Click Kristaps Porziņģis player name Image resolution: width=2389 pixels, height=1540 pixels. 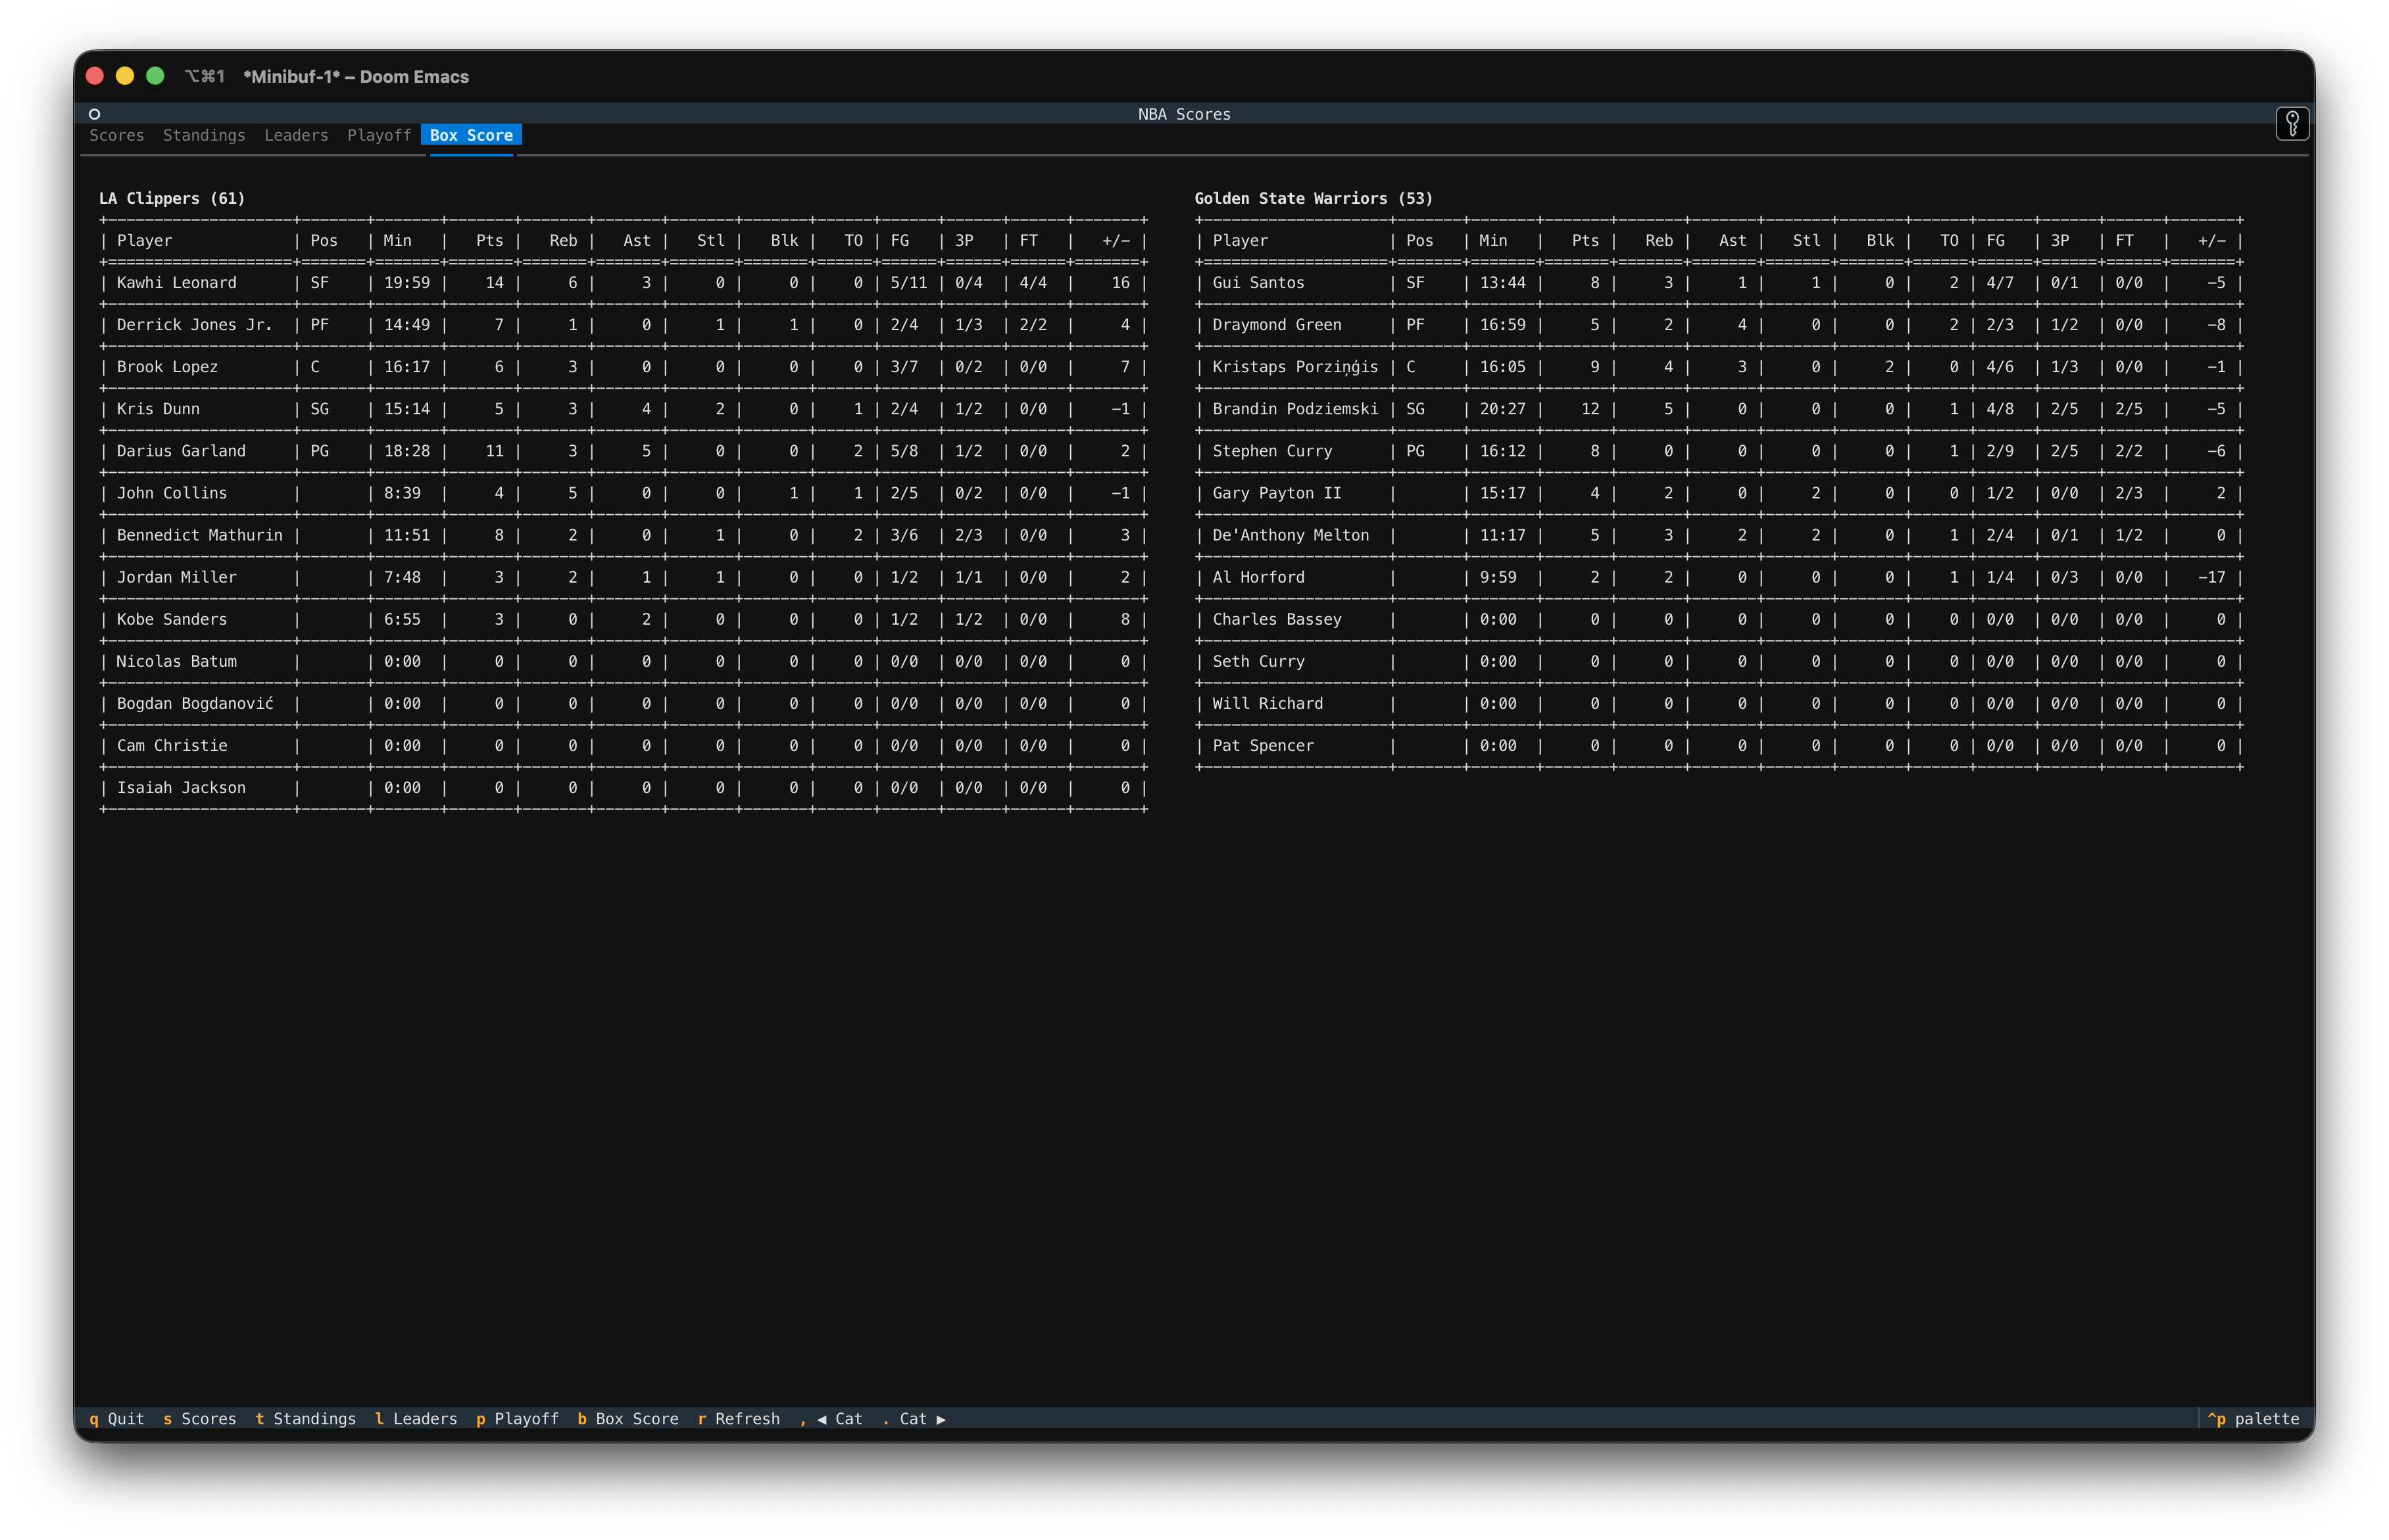pos(1295,367)
